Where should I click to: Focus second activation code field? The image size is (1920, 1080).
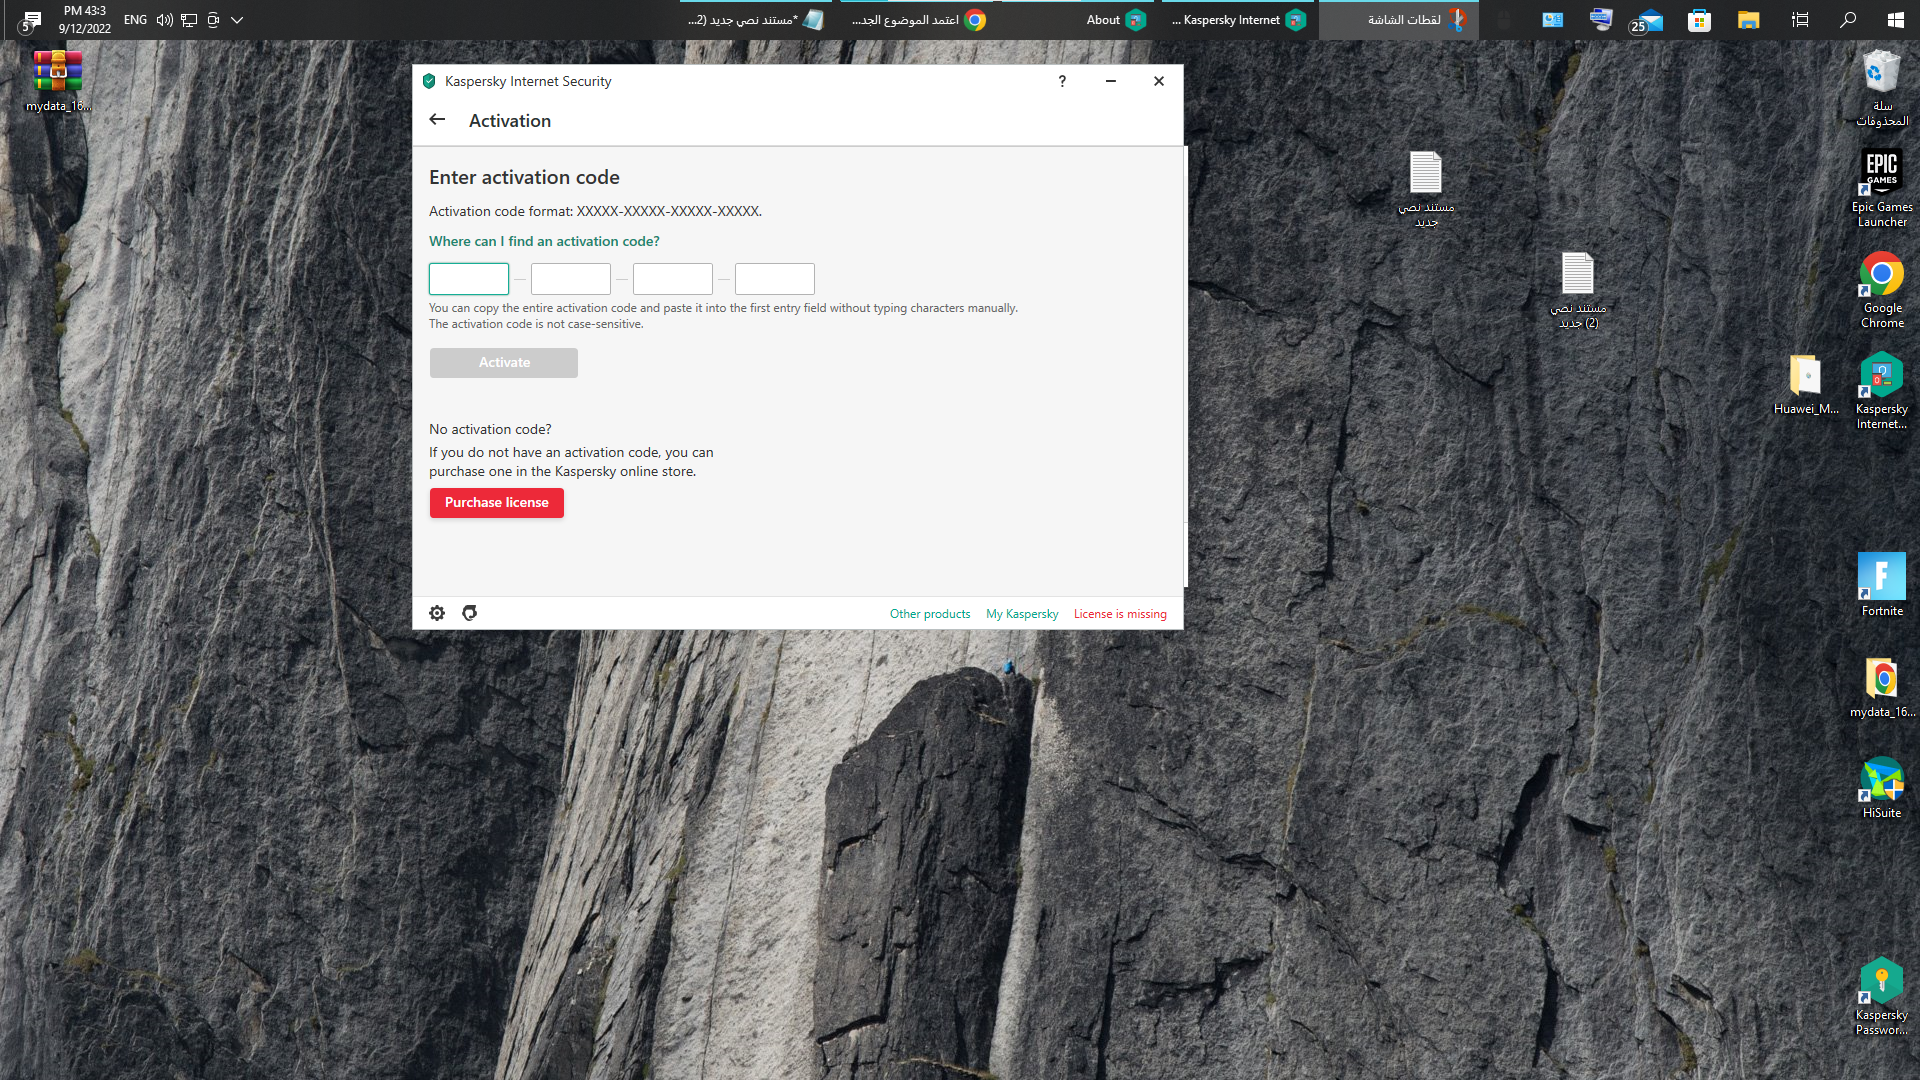coord(571,279)
